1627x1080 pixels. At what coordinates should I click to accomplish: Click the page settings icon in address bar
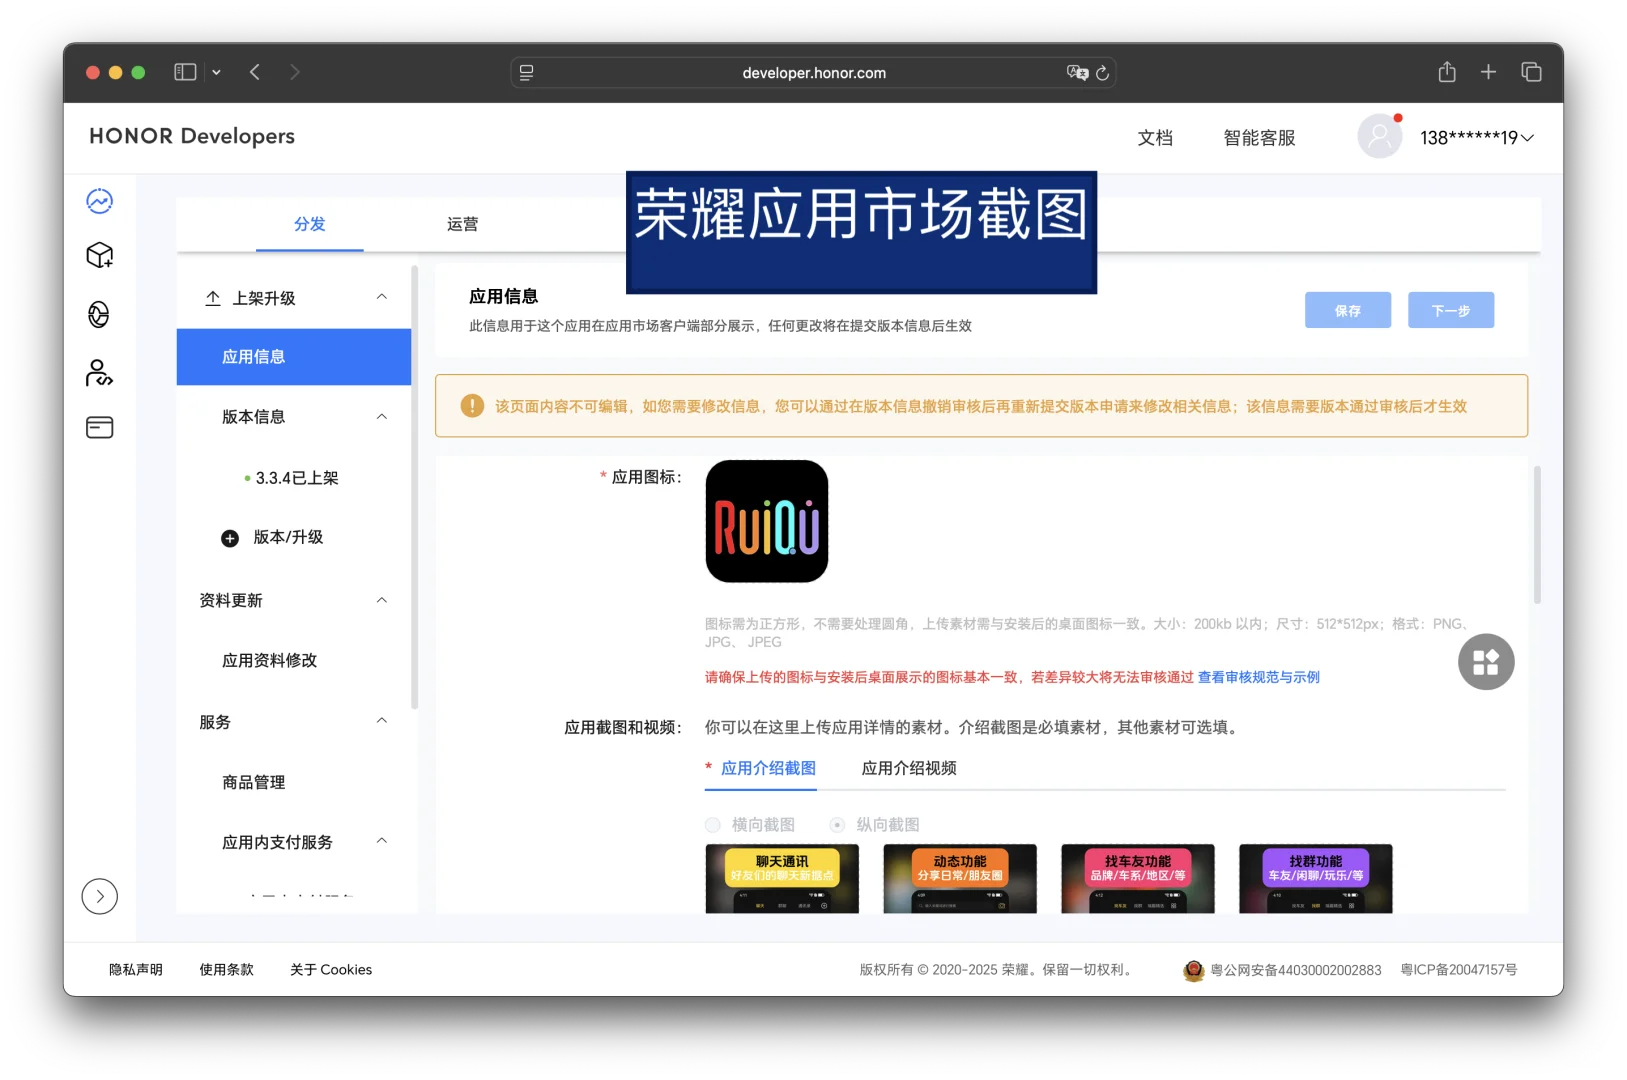pyautogui.click(x=526, y=73)
